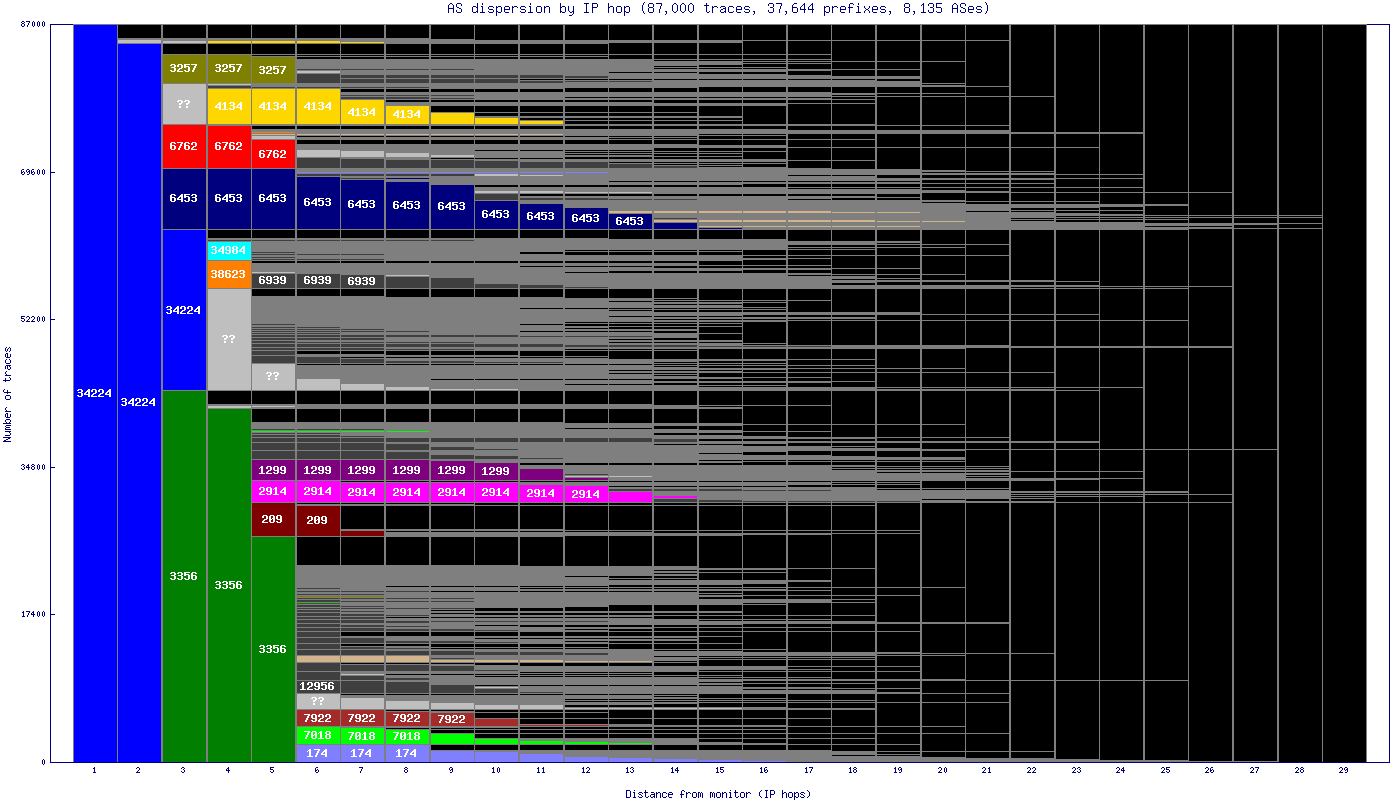Click the 69600 y-axis tick label

[33, 172]
